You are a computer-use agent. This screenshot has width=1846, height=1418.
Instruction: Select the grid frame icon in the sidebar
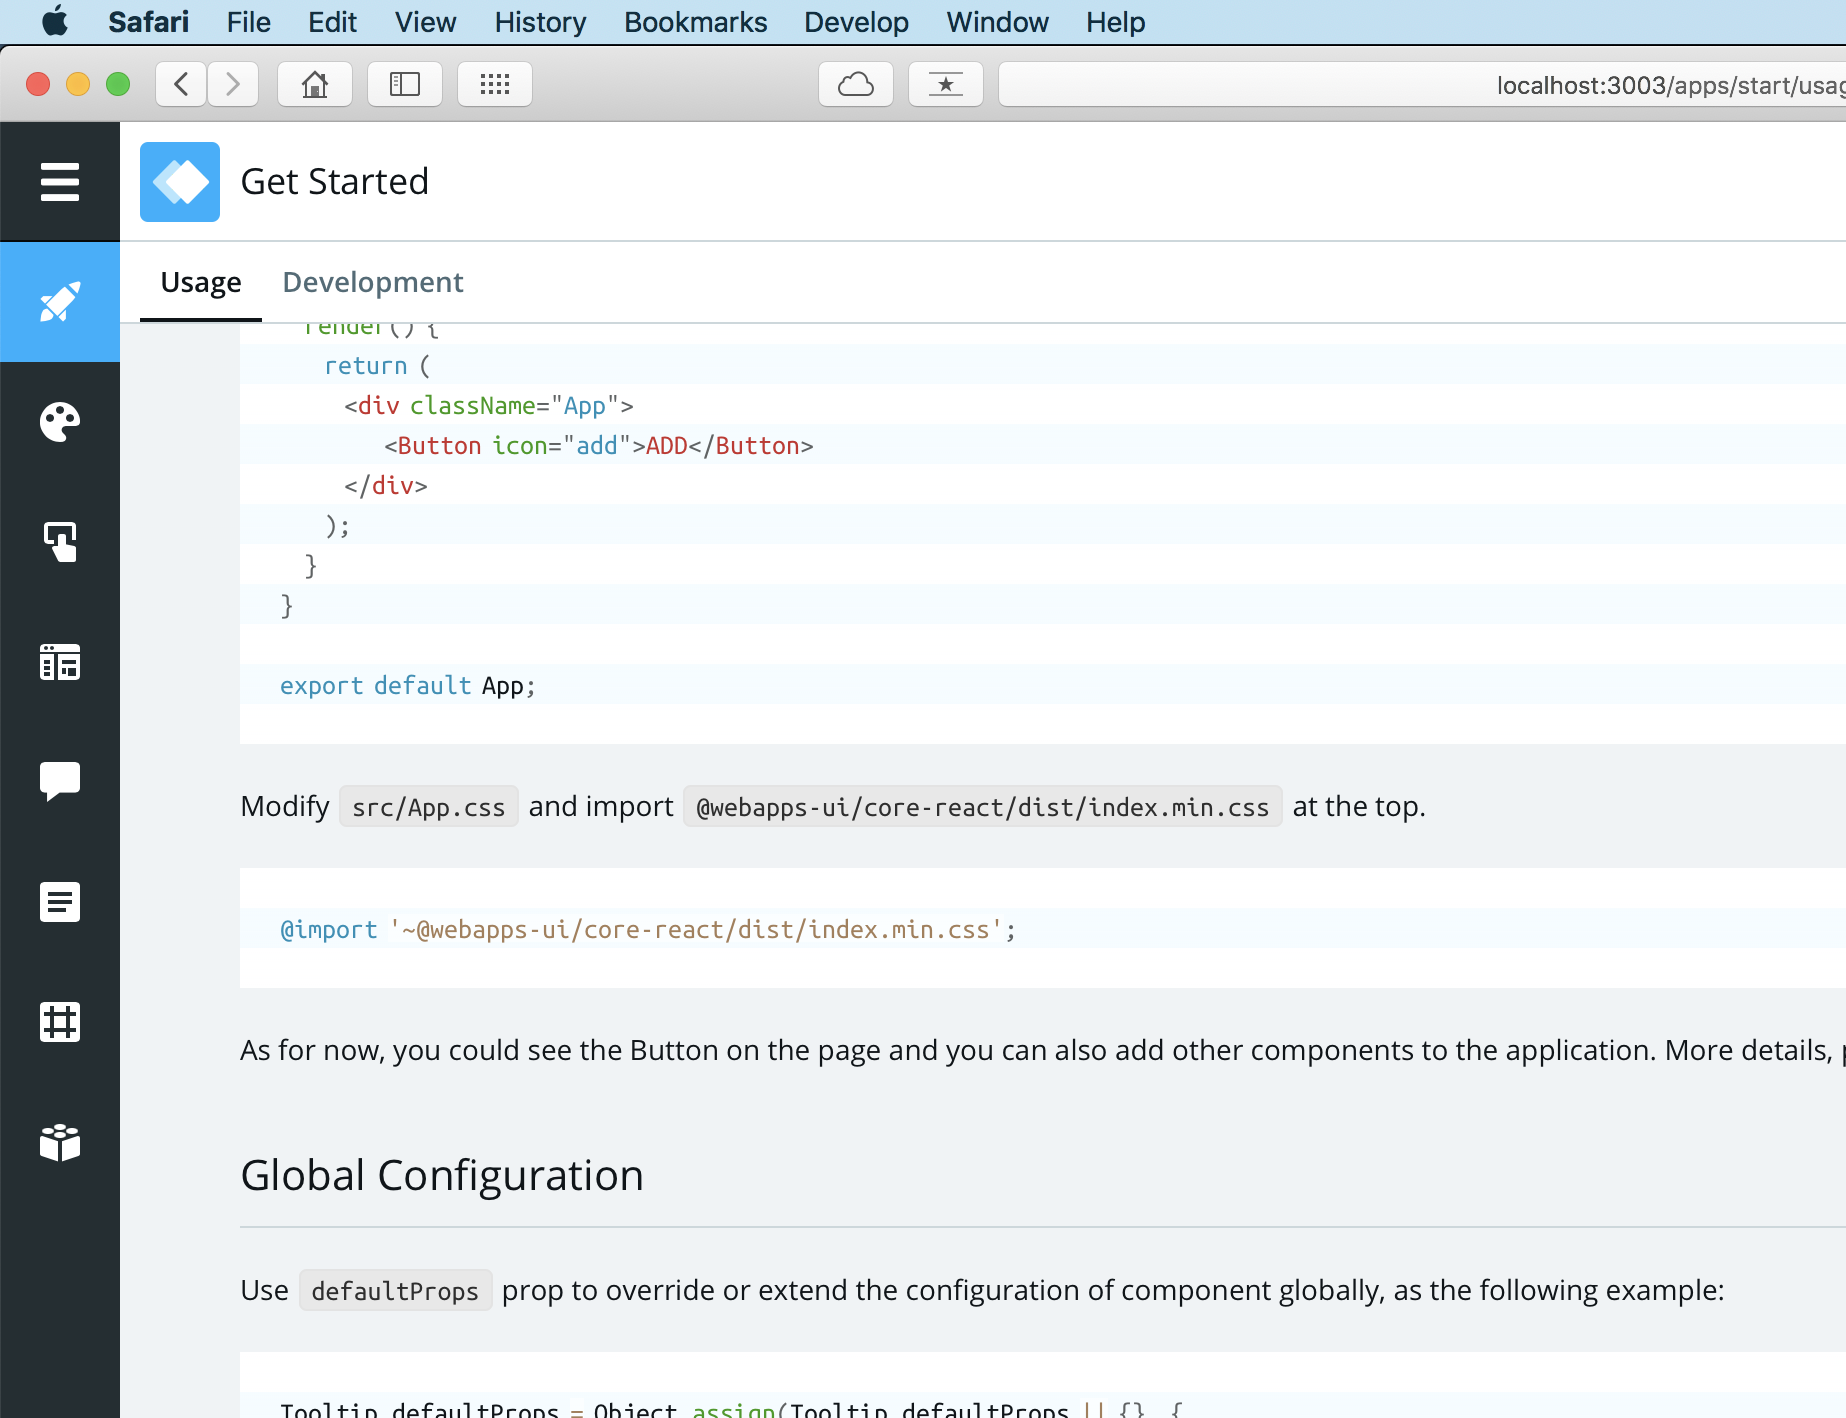(59, 1021)
